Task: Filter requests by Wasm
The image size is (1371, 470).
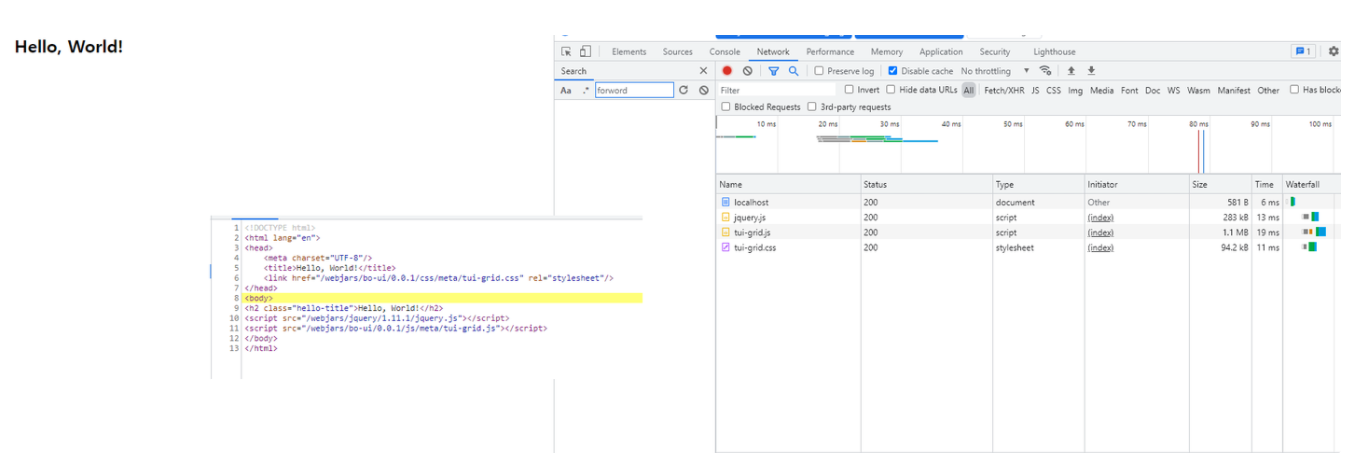Action: click(1199, 90)
